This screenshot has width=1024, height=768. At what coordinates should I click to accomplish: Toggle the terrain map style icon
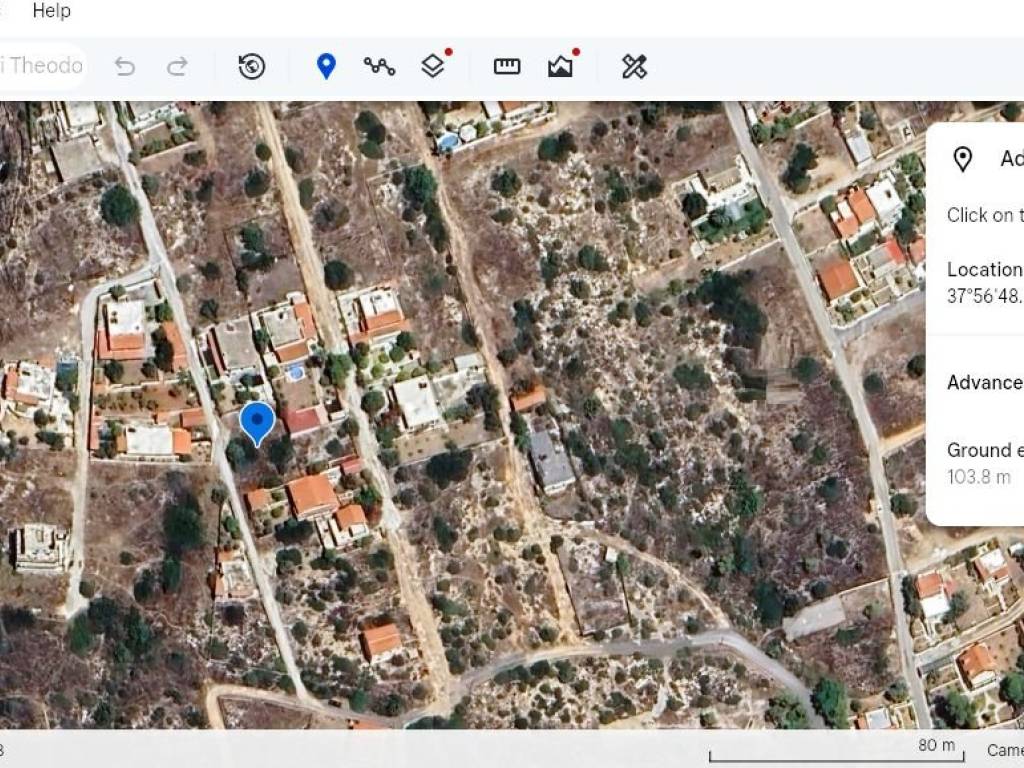[561, 66]
